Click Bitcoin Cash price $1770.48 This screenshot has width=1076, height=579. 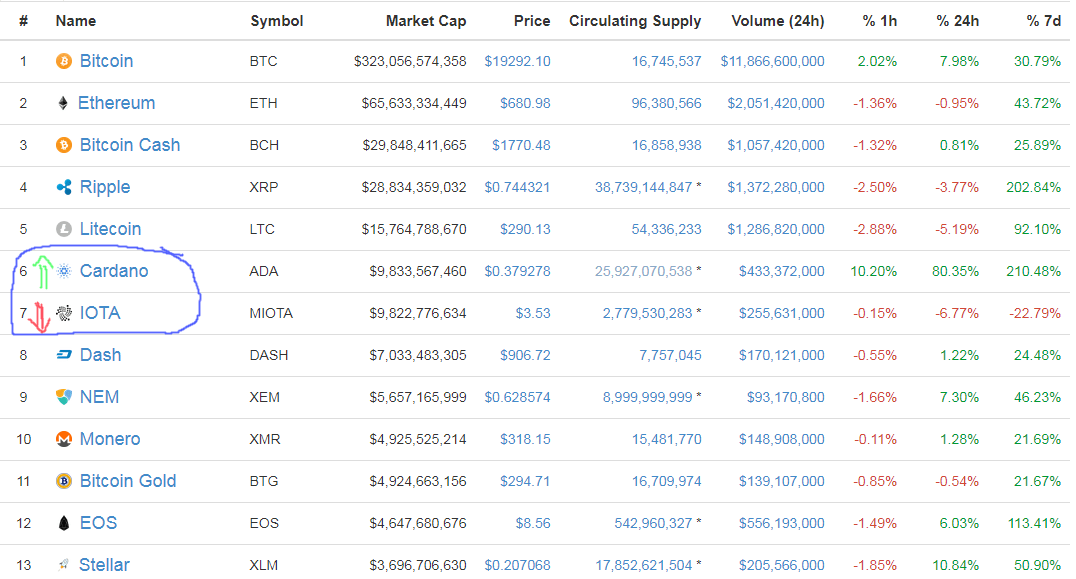(521, 145)
